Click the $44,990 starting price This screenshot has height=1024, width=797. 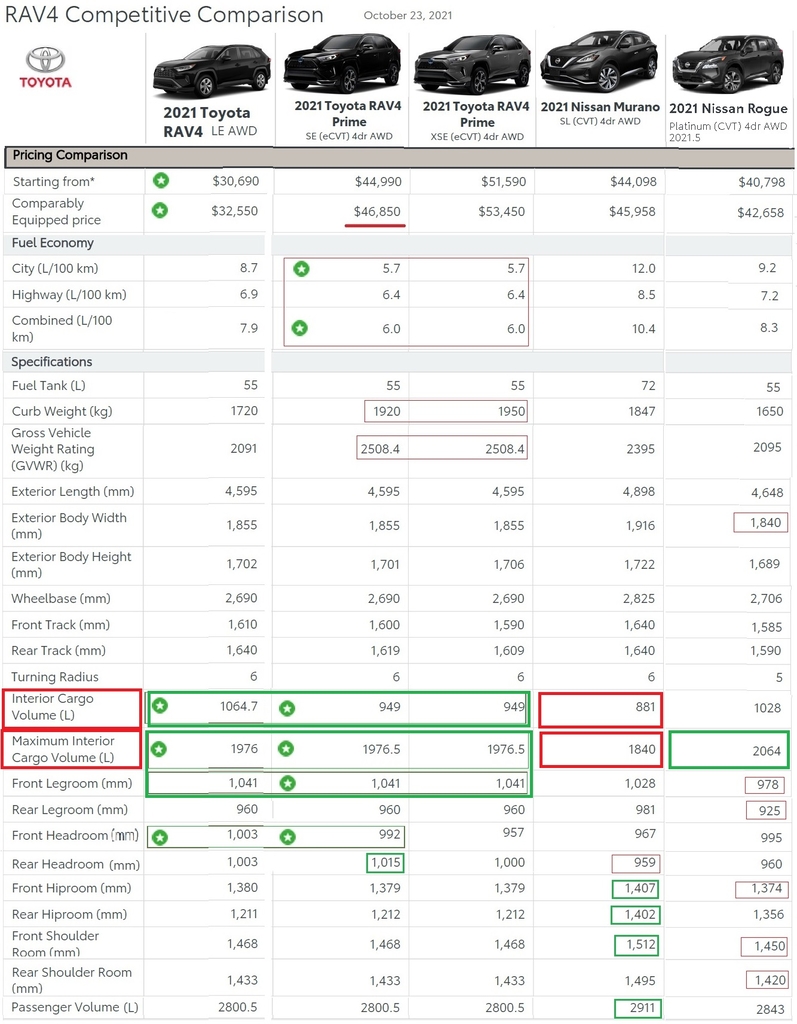378,182
